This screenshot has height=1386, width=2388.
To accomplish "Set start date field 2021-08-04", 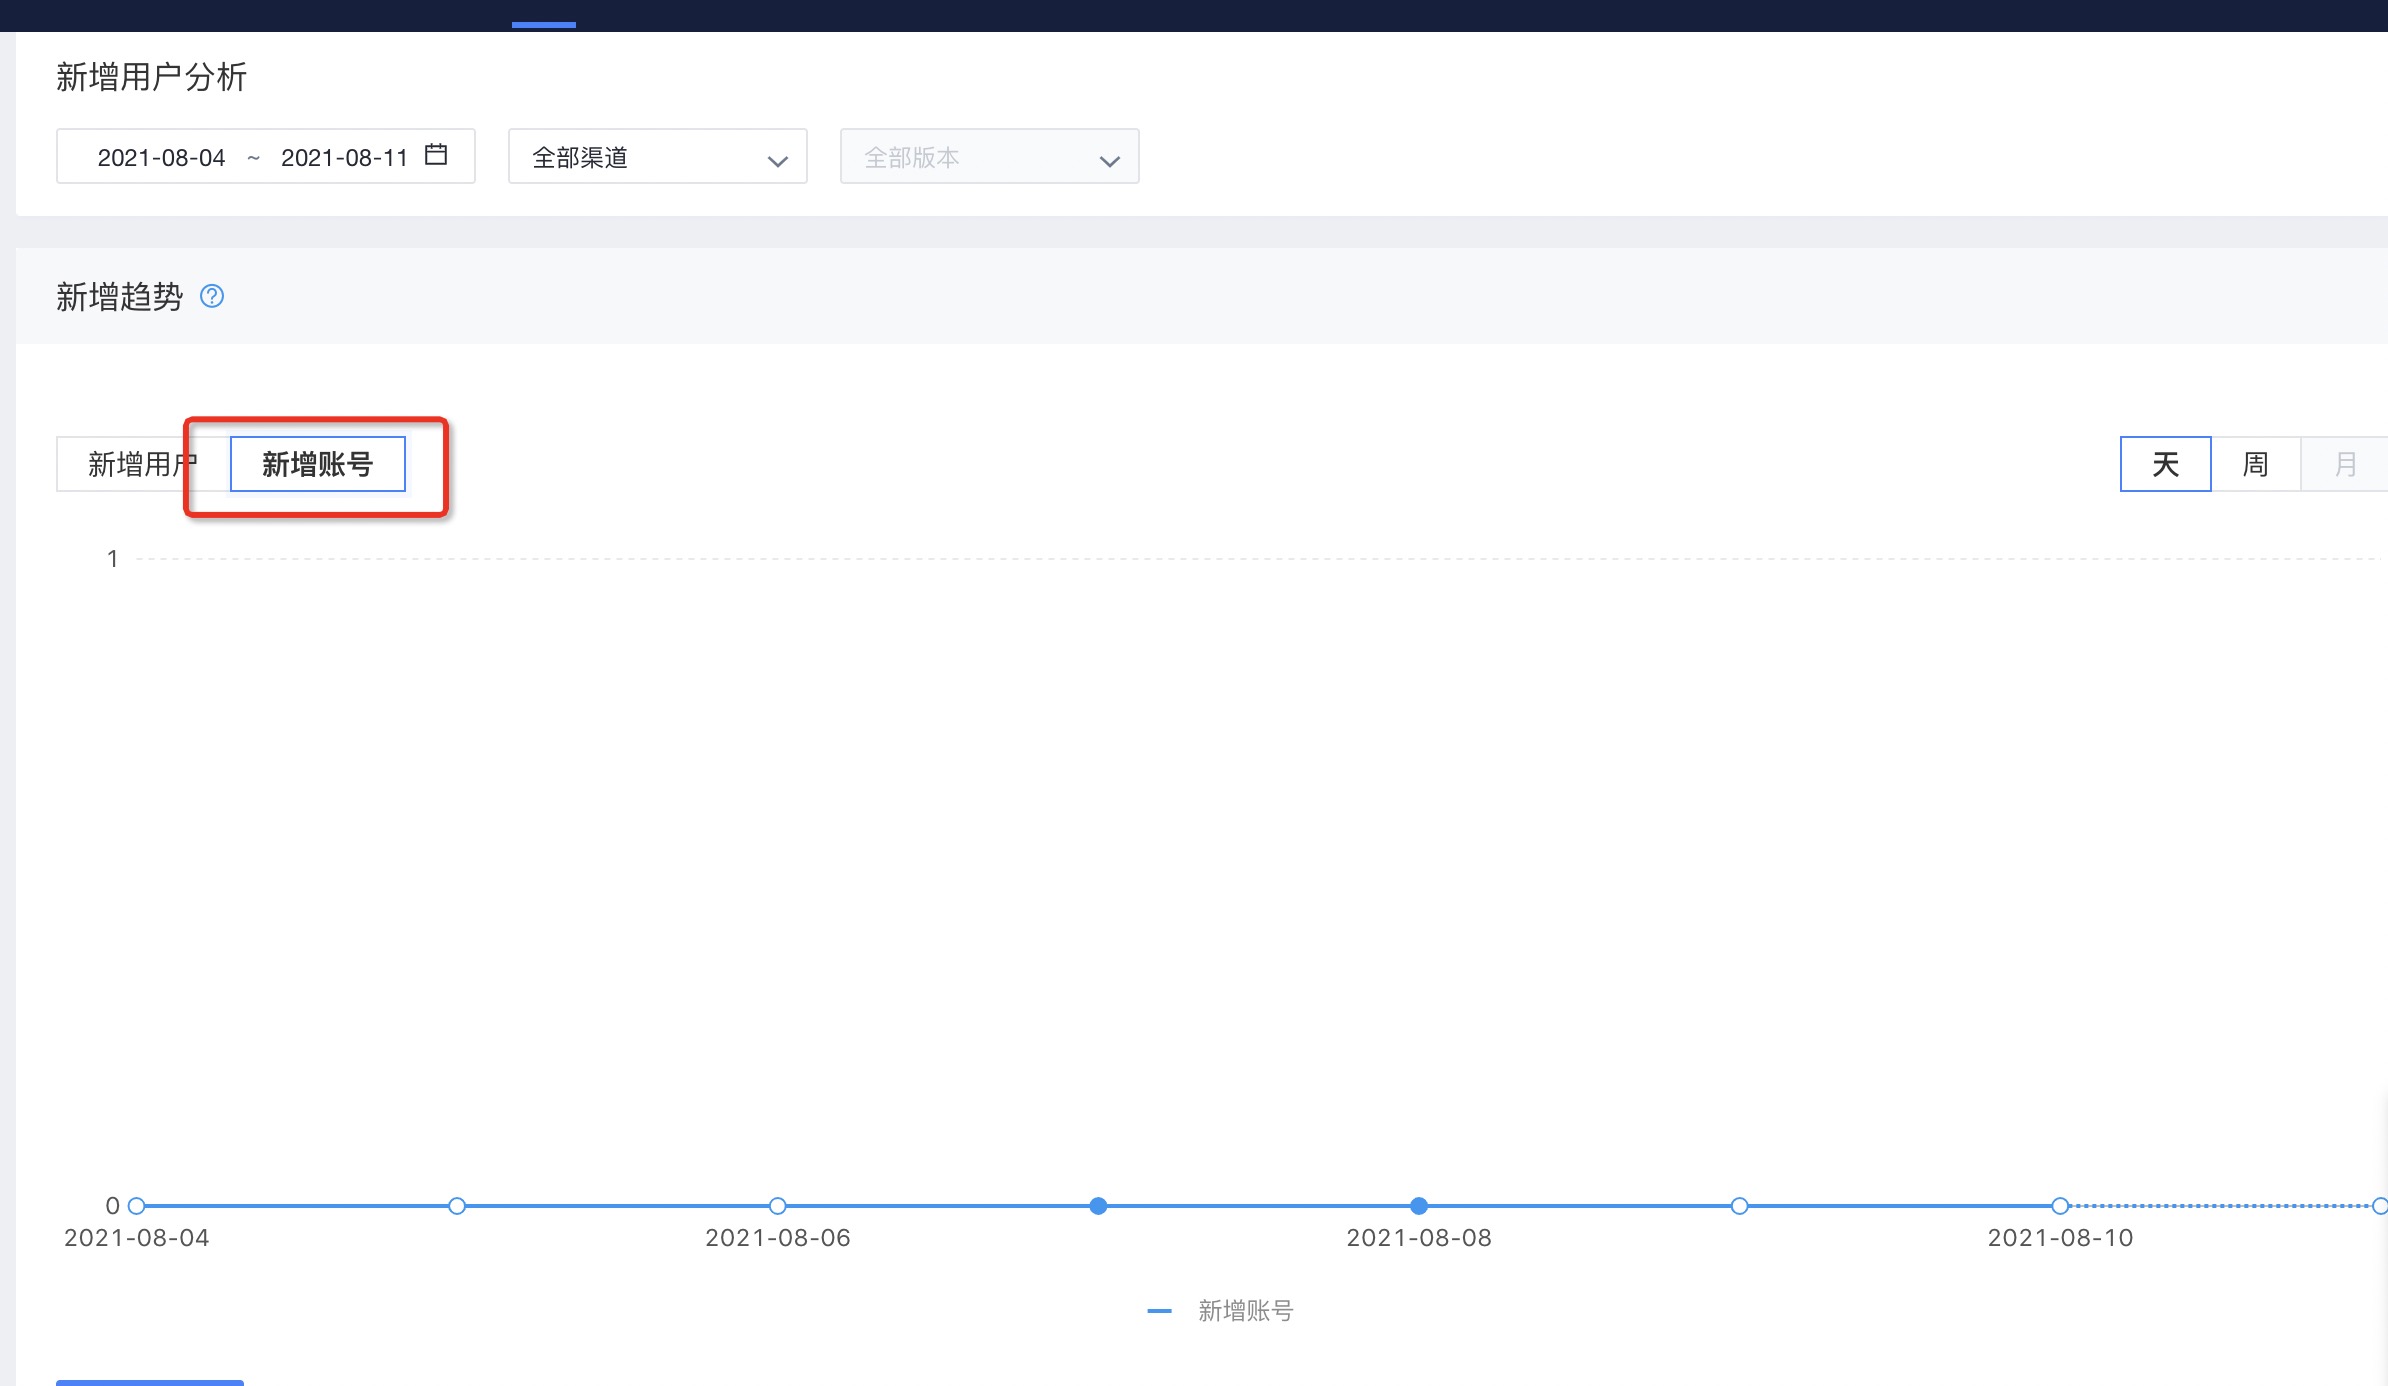I will (x=161, y=157).
